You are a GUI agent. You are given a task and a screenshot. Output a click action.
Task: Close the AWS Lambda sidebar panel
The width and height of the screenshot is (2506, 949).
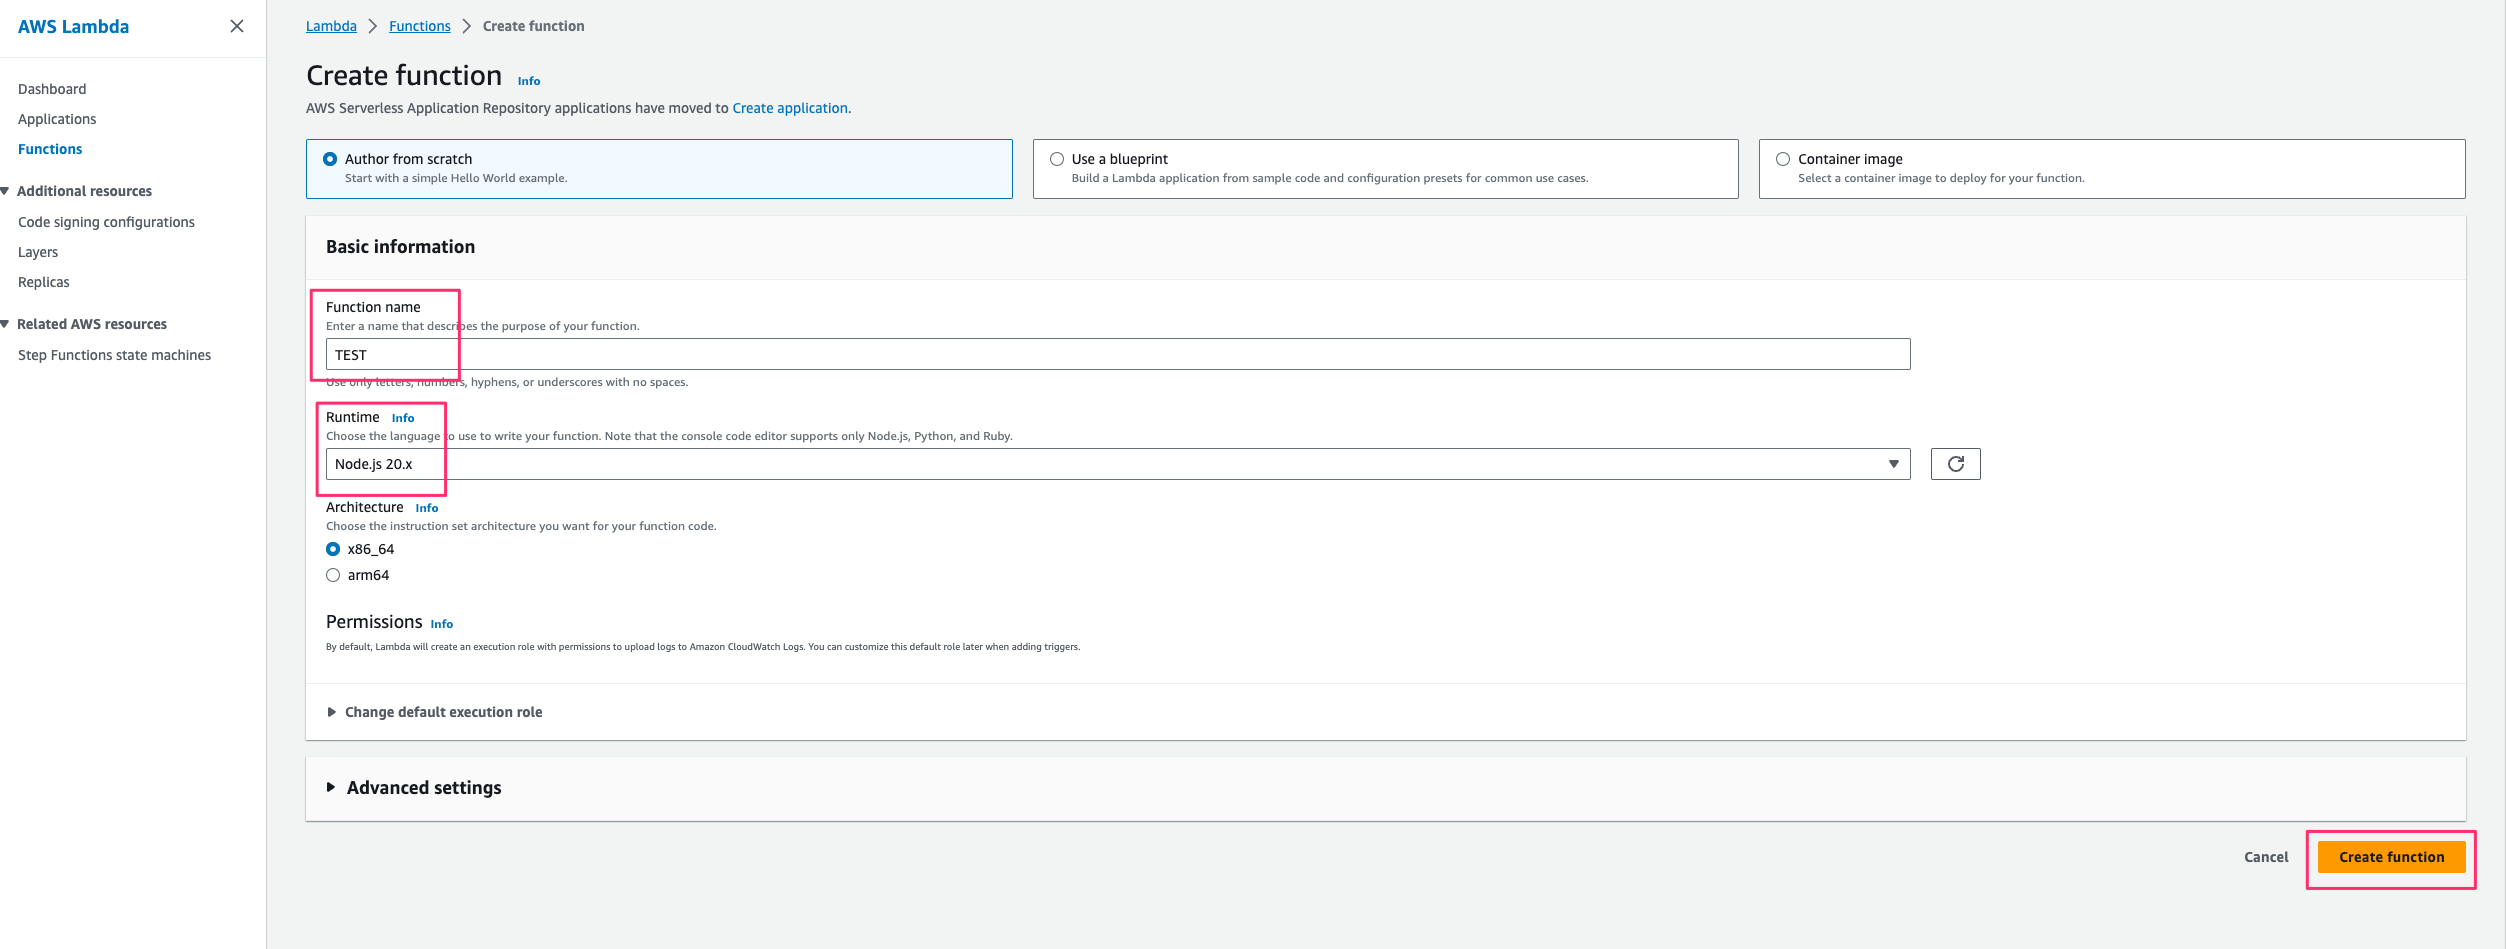[237, 26]
